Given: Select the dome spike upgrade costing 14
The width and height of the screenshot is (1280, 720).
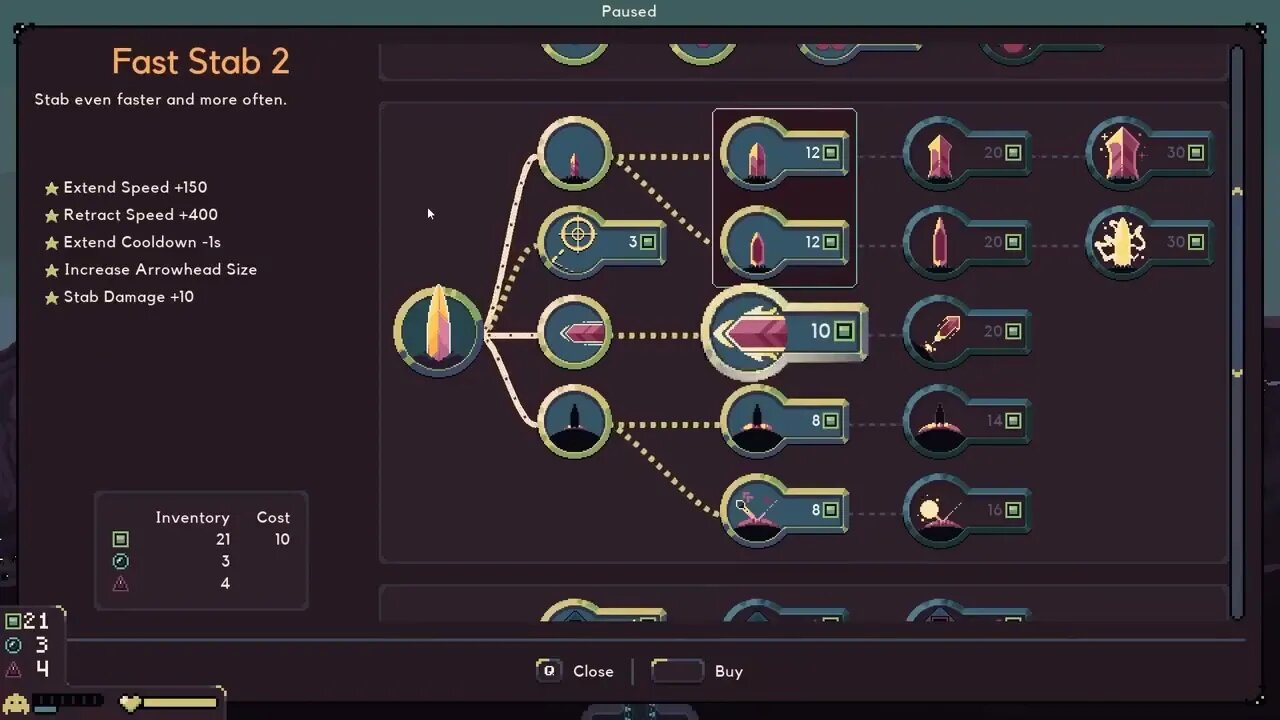Looking at the screenshot, I should point(967,421).
